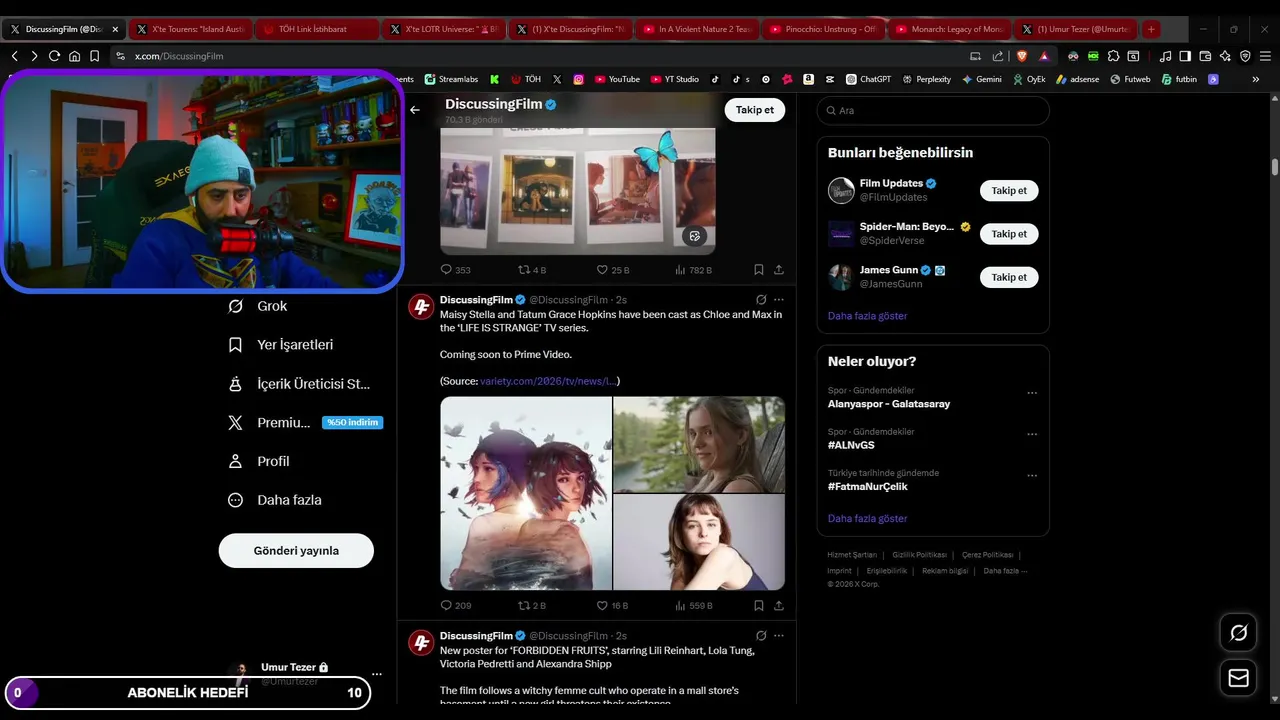1280x720 pixels.
Task: Follow Spider-Man: Beyond with Takip et
Action: click(x=1009, y=234)
